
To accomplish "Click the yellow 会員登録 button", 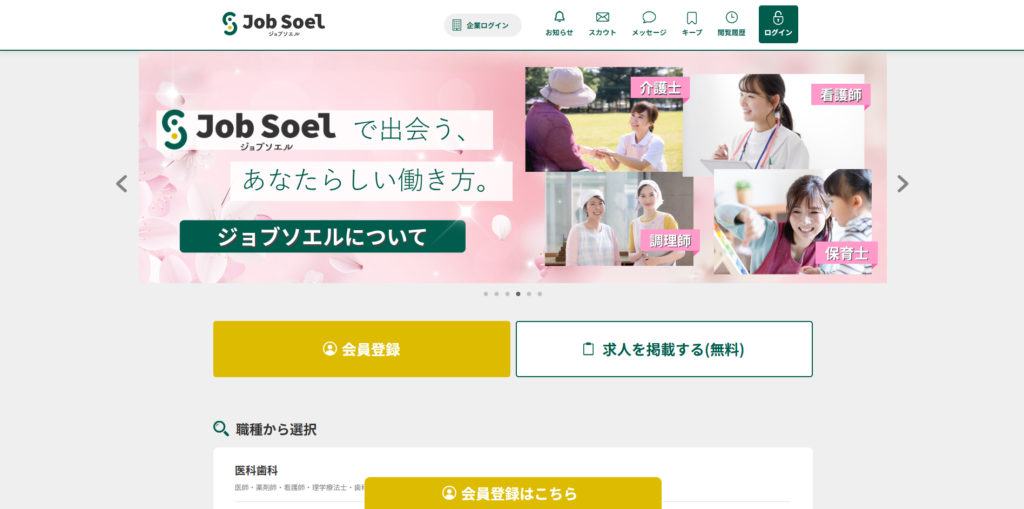I will point(362,349).
